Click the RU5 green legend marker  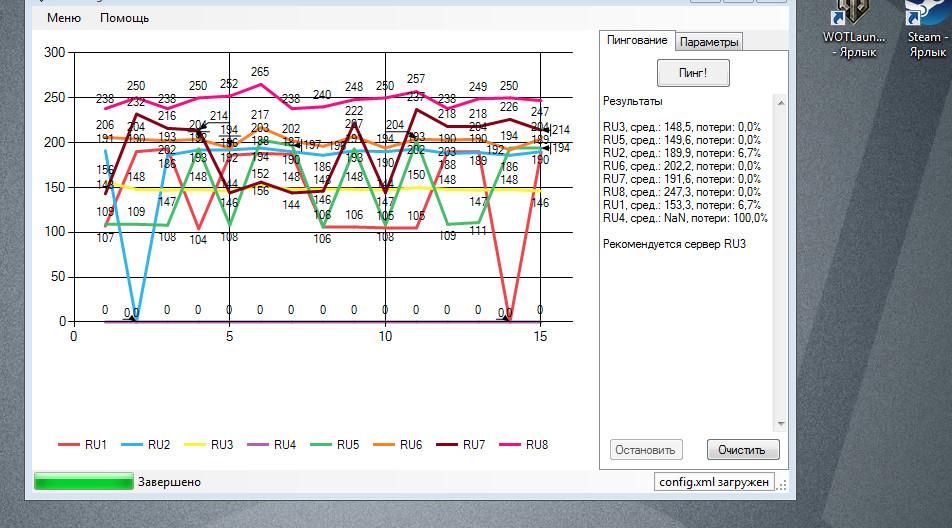pos(323,445)
